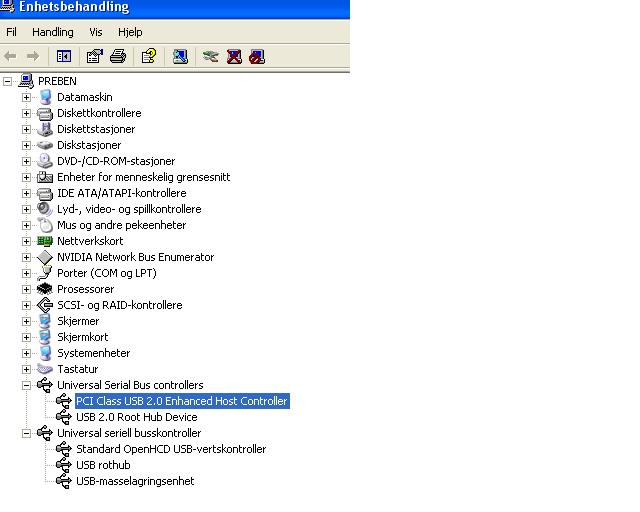Click the Enhetsbehandling title bar
Image resolution: width=640 pixels, height=512 pixels.
pos(175,8)
